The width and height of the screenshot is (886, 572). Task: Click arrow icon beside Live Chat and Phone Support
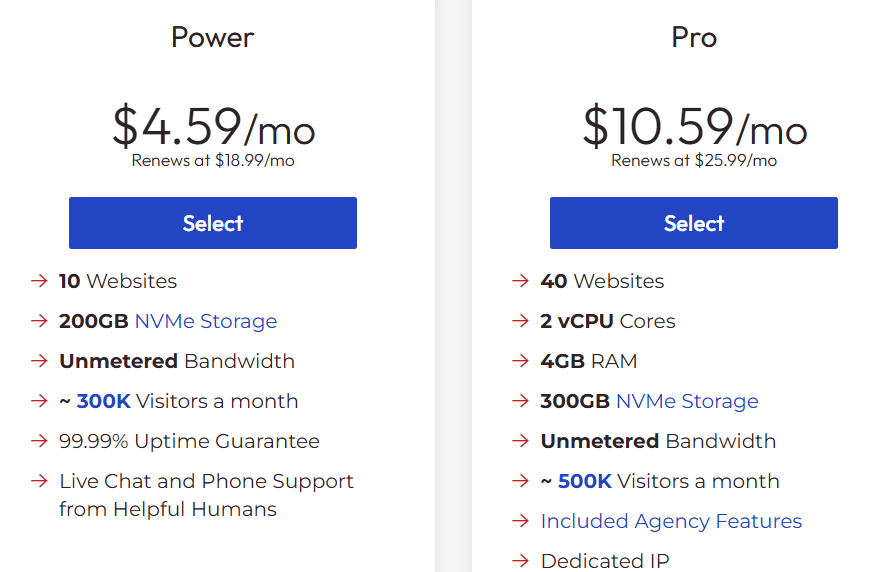(x=39, y=481)
